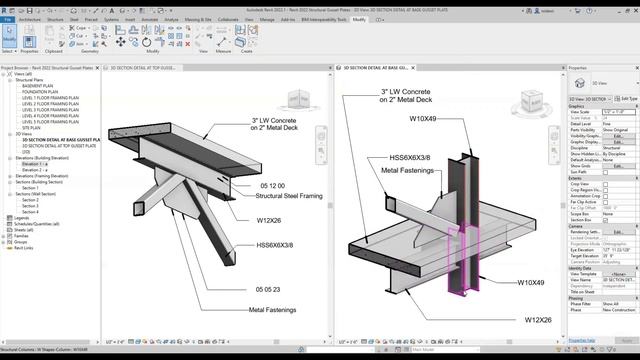Click Edit button for Rendering Settings
Viewport: 640px width, 360px height.
pos(618,232)
